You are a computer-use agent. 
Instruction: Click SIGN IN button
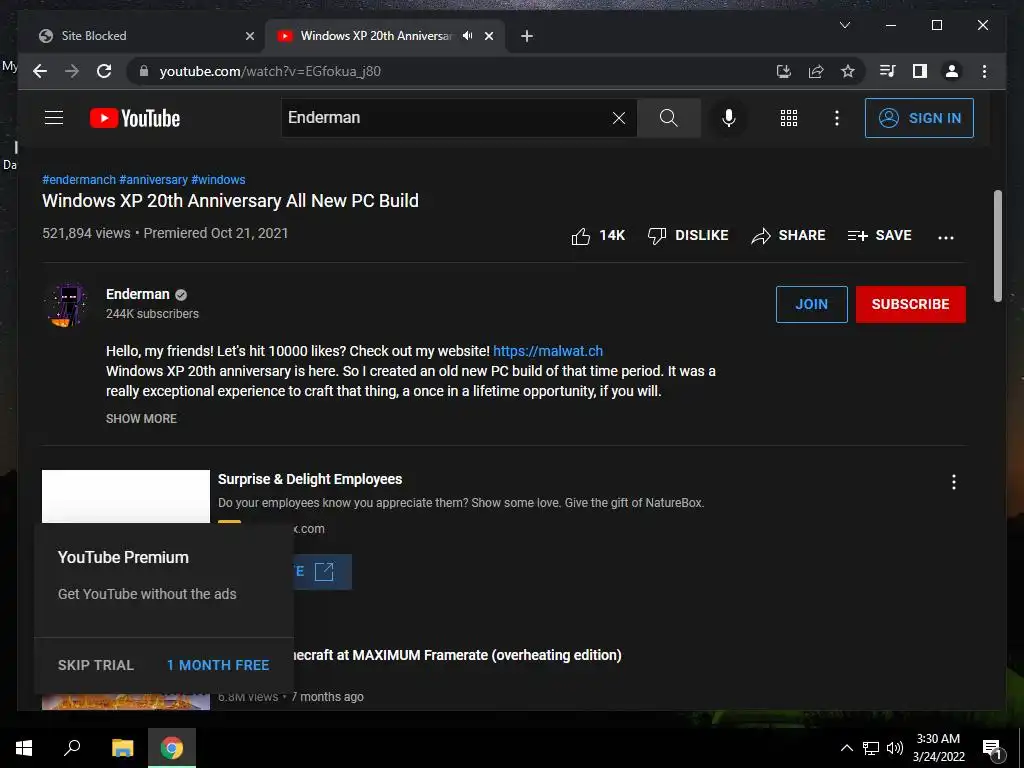[x=919, y=118]
